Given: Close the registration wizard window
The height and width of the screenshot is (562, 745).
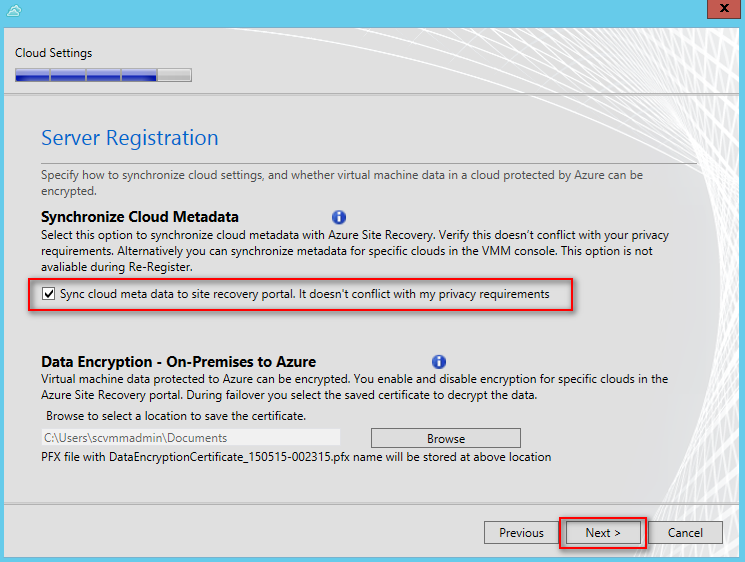Looking at the screenshot, I should pyautogui.click(x=724, y=9).
